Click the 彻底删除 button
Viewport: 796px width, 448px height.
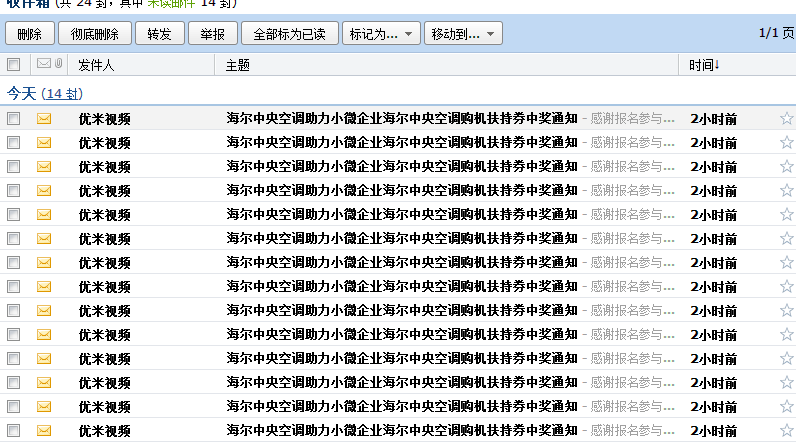click(x=95, y=34)
